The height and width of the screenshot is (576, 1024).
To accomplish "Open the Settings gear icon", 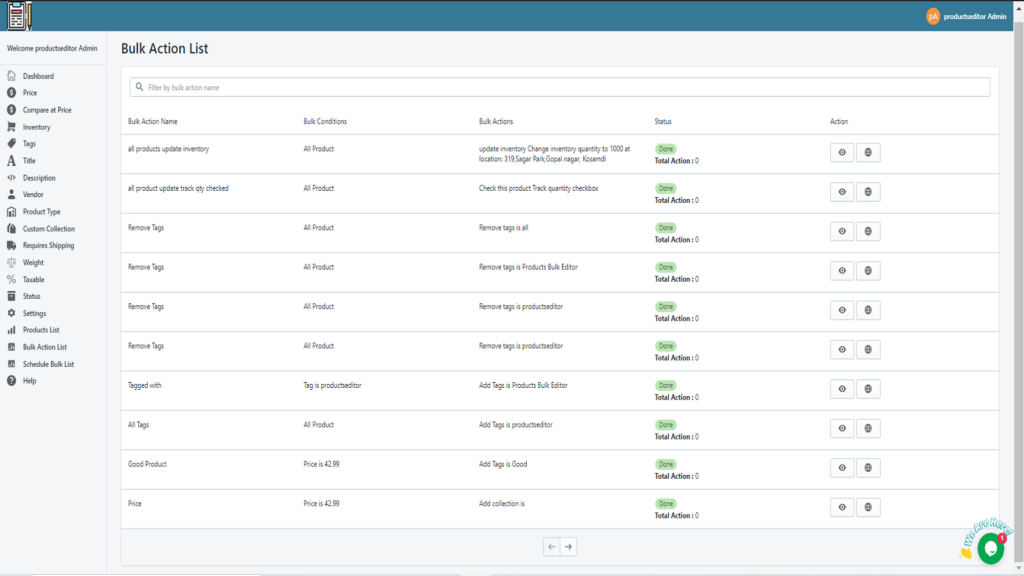I will (11, 313).
